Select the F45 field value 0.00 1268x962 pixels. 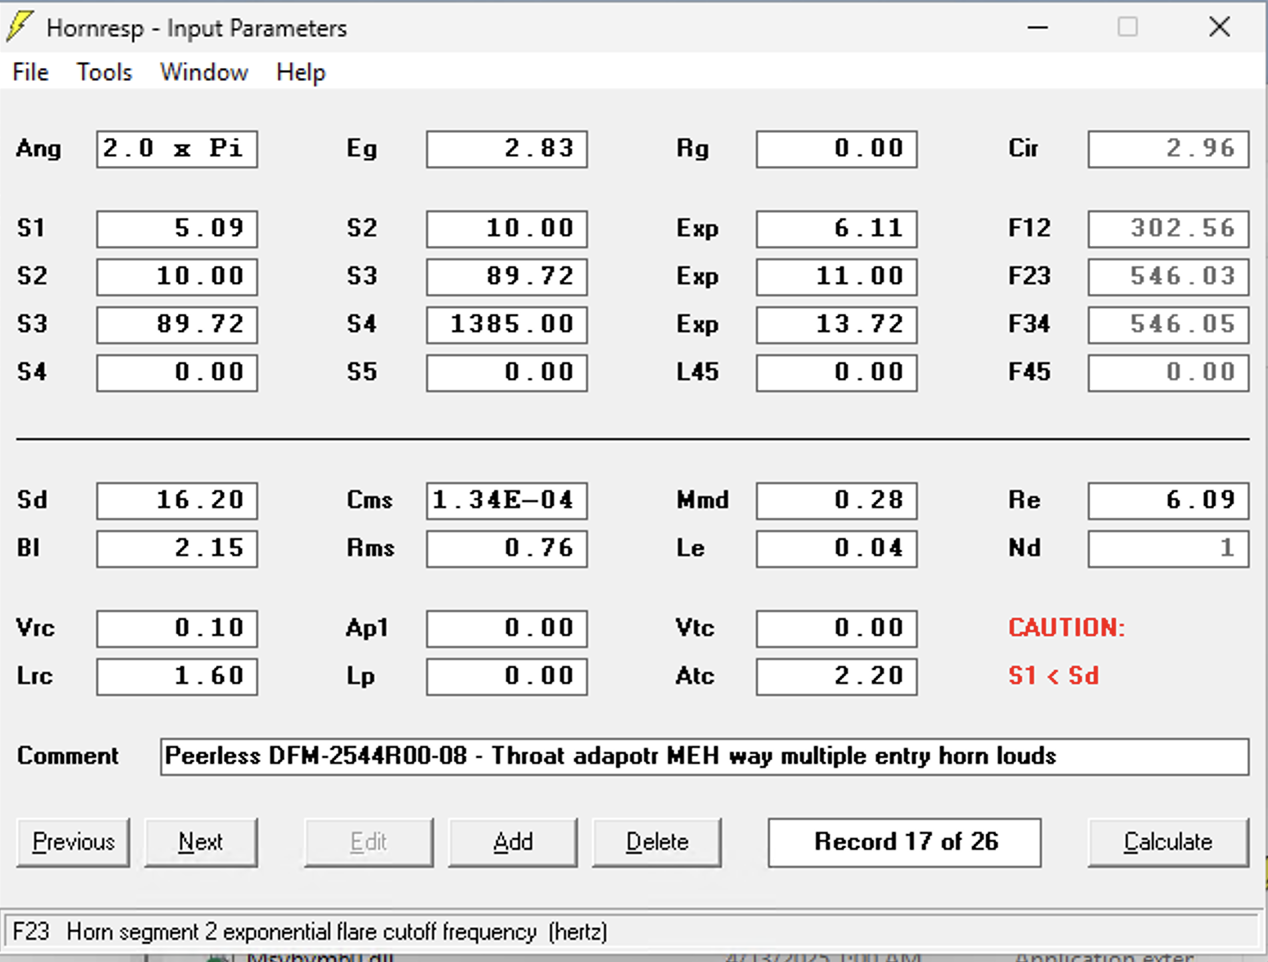(1169, 373)
